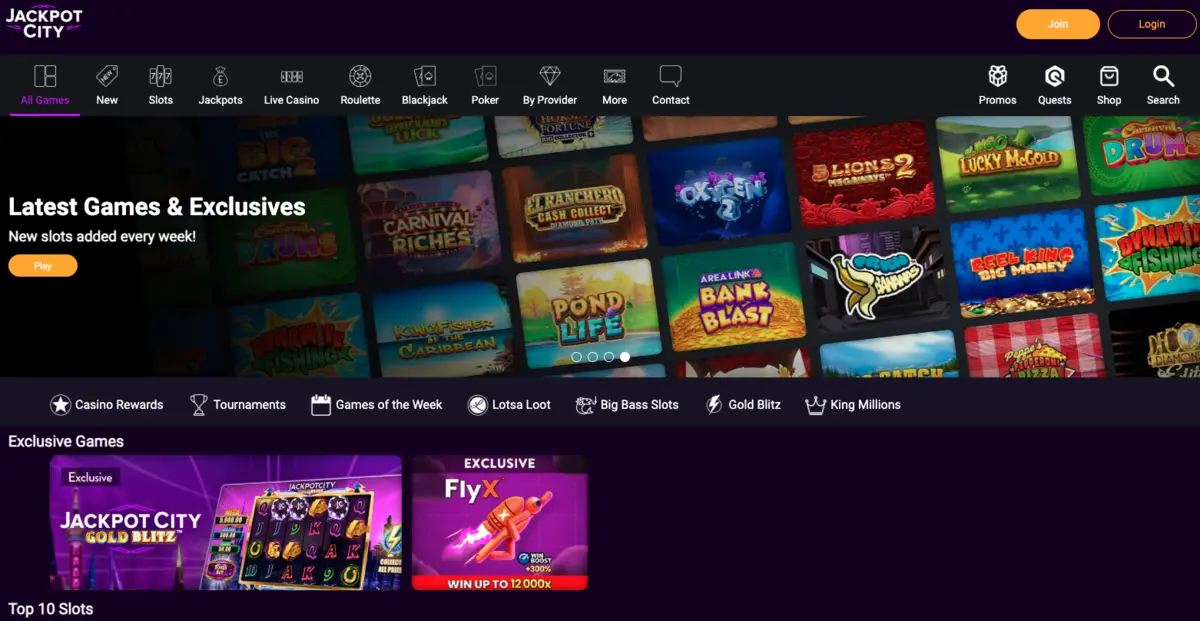
Task: Click the Top 10 Slots heading
Action: pyautogui.click(x=51, y=609)
